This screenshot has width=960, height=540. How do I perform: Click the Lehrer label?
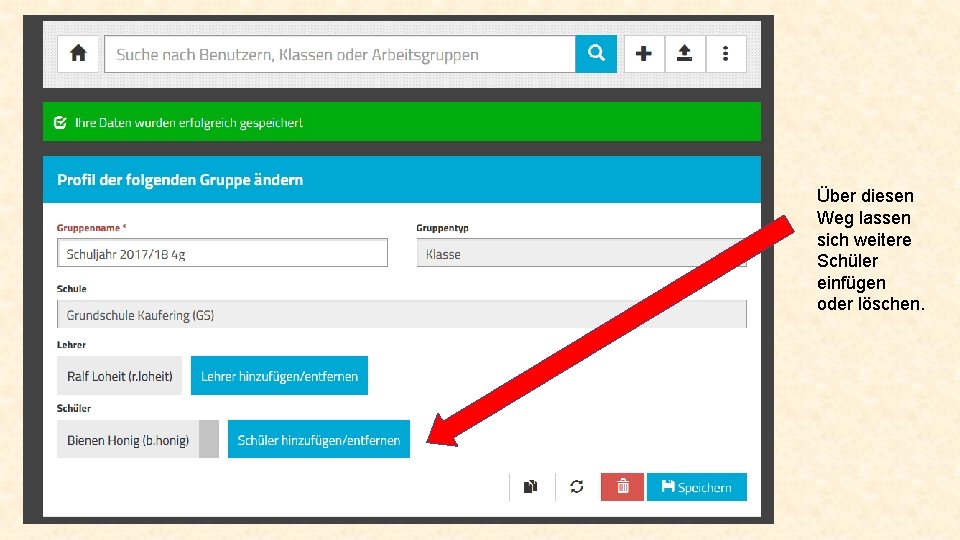[72, 345]
